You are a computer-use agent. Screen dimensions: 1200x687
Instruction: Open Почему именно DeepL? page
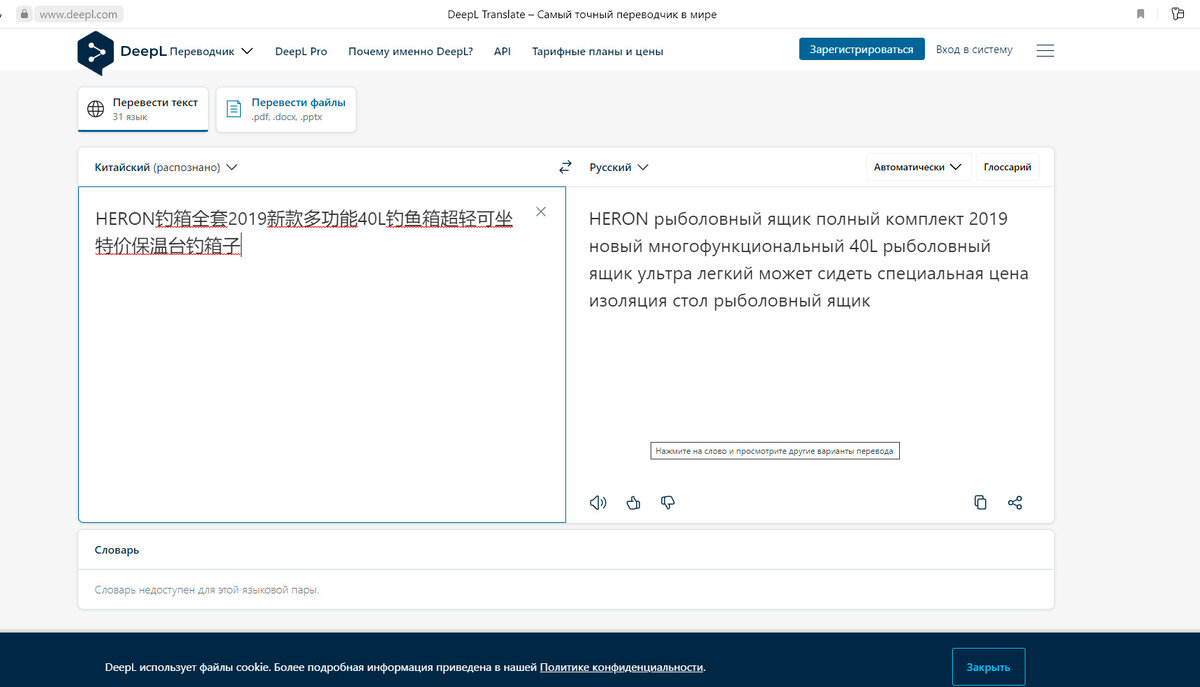tap(411, 51)
